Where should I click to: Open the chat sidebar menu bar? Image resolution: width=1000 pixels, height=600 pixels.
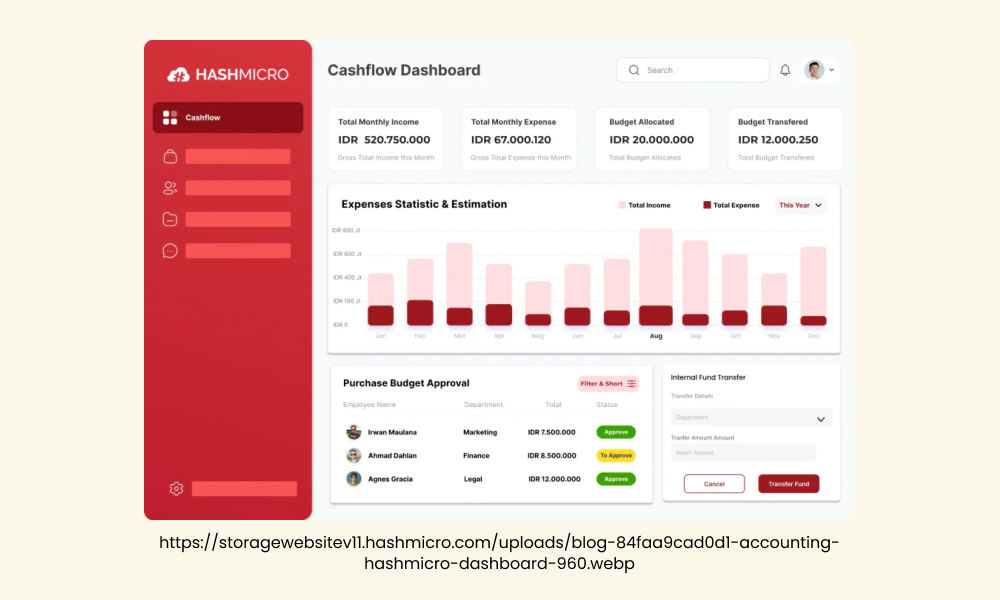point(238,251)
